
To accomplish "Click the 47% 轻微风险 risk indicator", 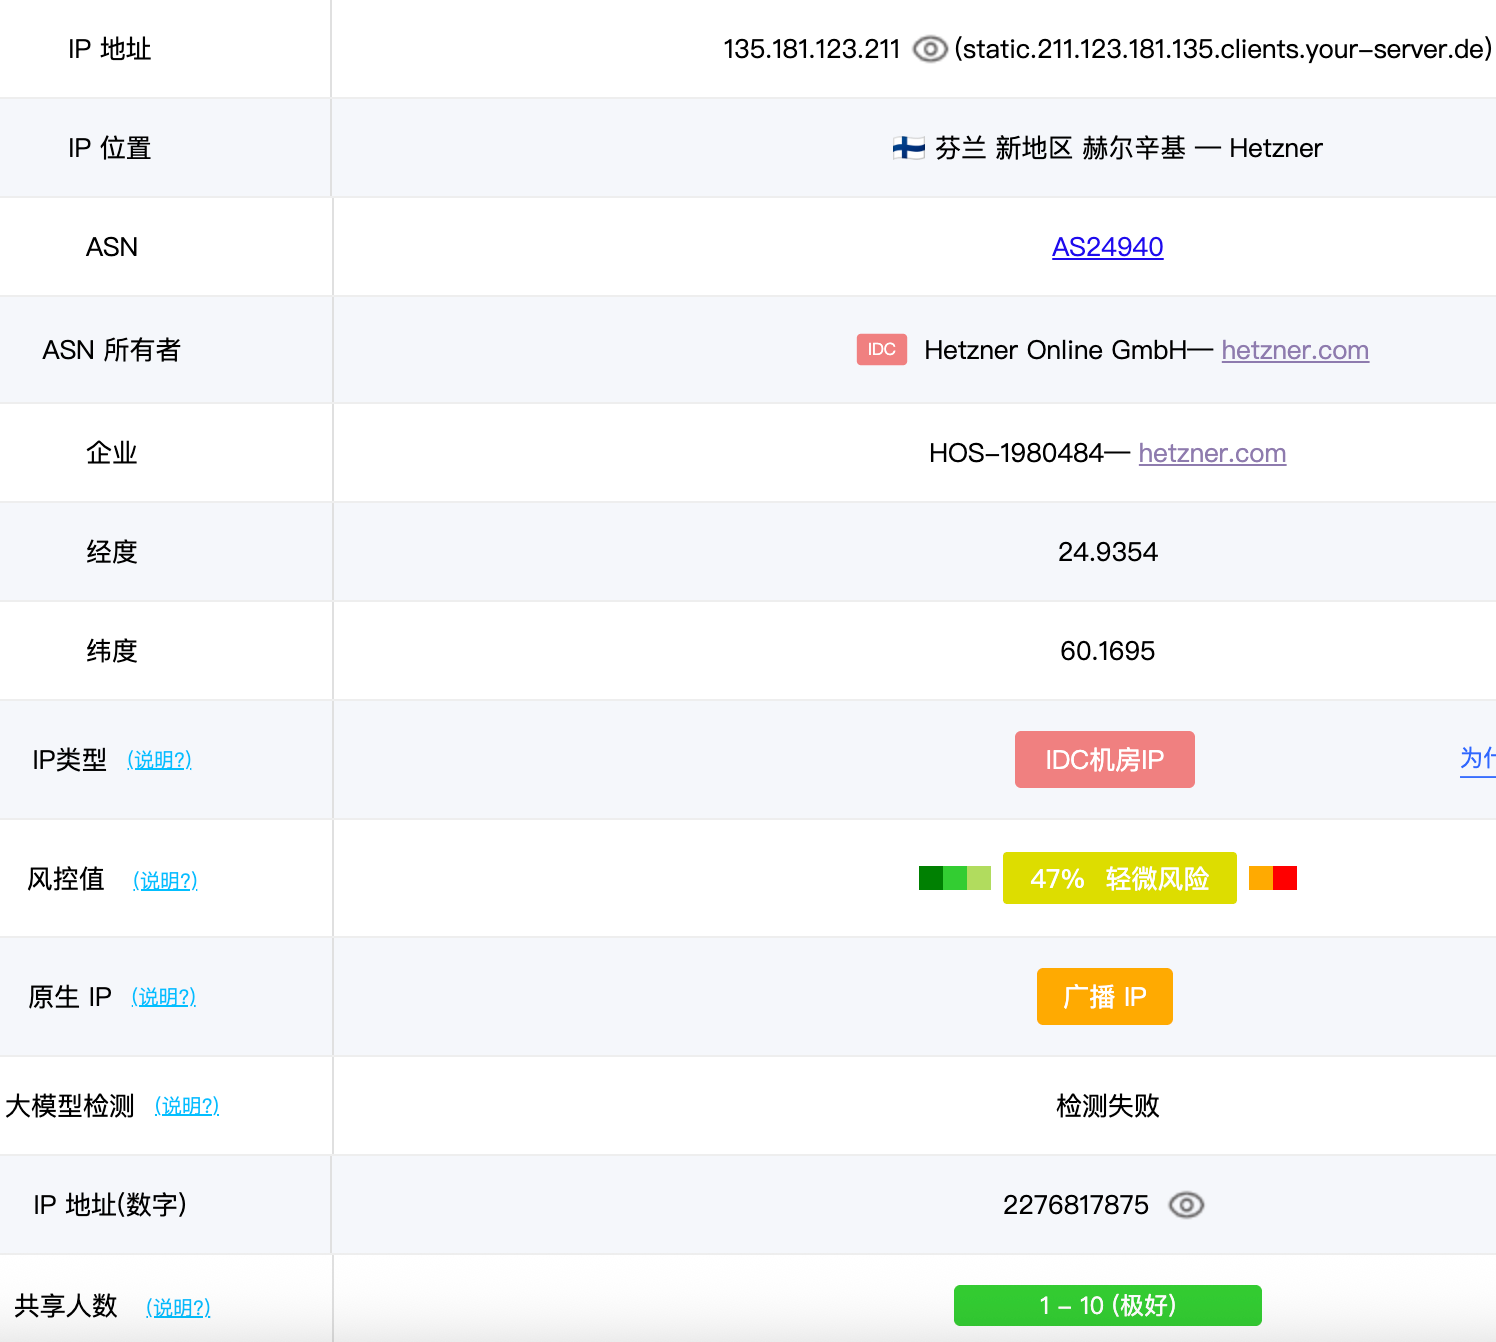I will (x=1119, y=878).
